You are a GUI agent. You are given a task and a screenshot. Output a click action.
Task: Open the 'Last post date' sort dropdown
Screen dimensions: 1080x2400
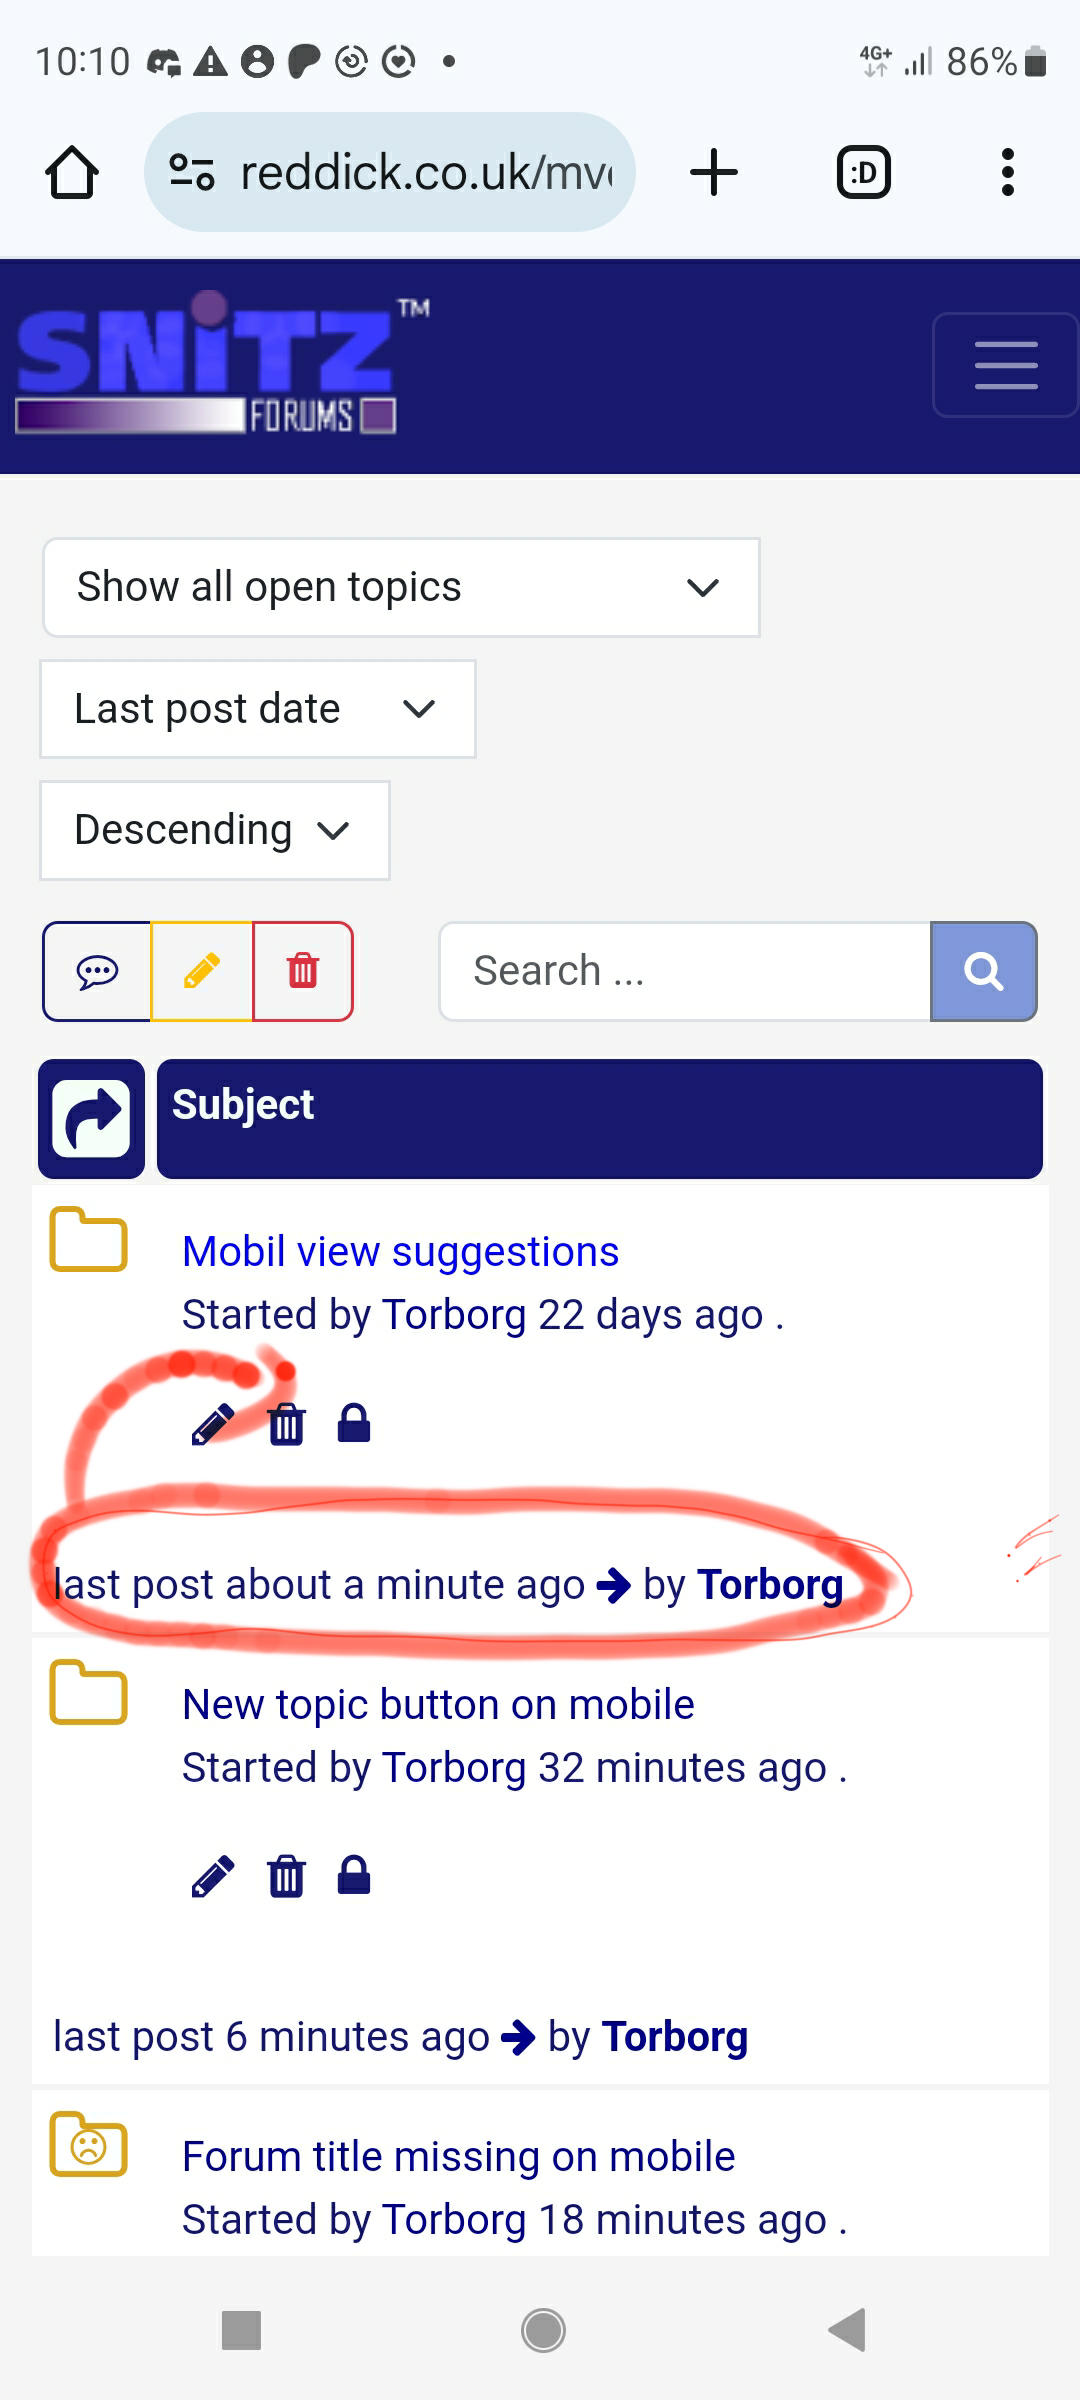[257, 709]
